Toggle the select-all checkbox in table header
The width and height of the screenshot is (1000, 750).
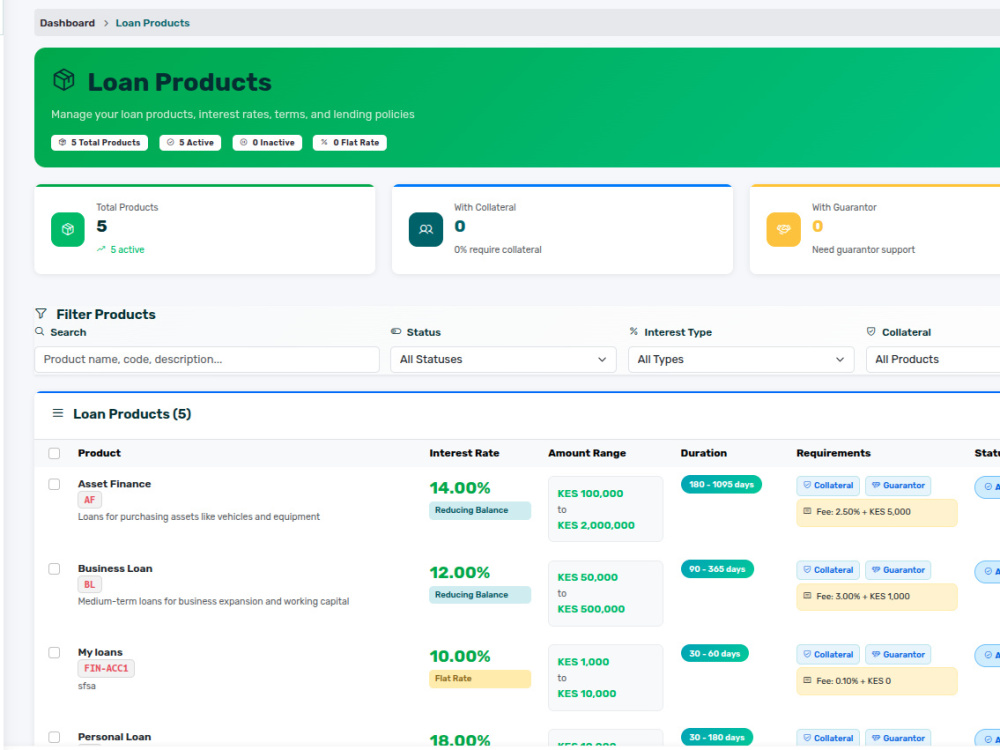pyautogui.click(x=54, y=453)
